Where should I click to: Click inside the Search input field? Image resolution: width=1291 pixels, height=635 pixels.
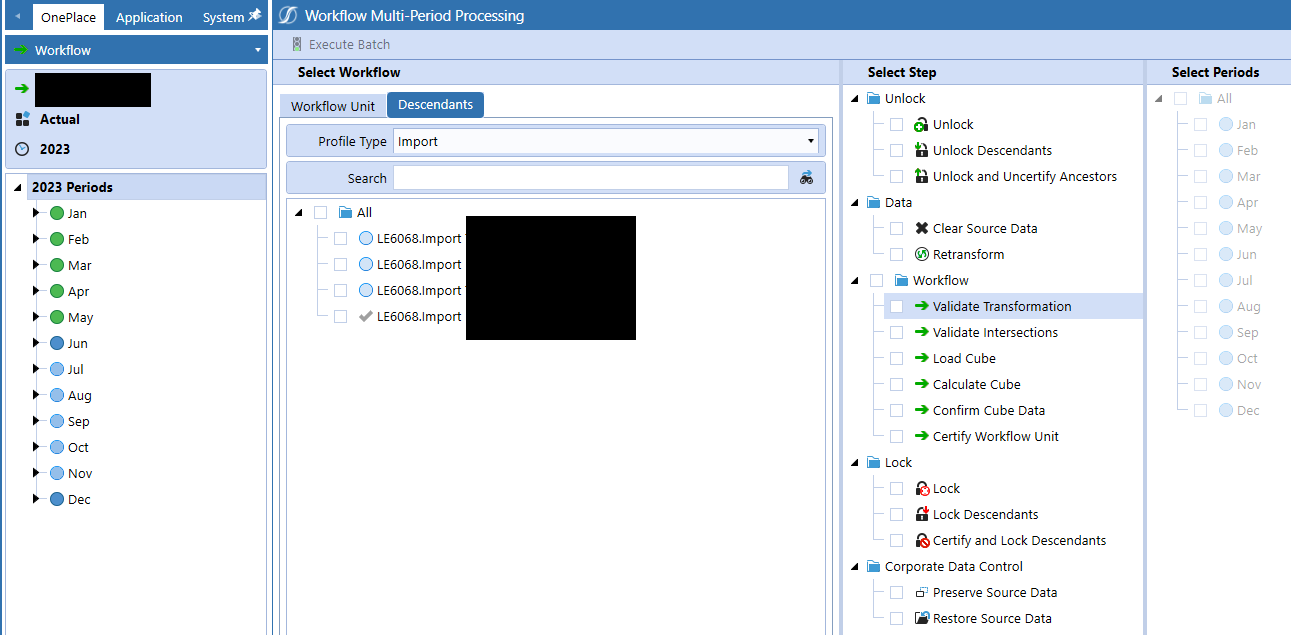[x=590, y=177]
